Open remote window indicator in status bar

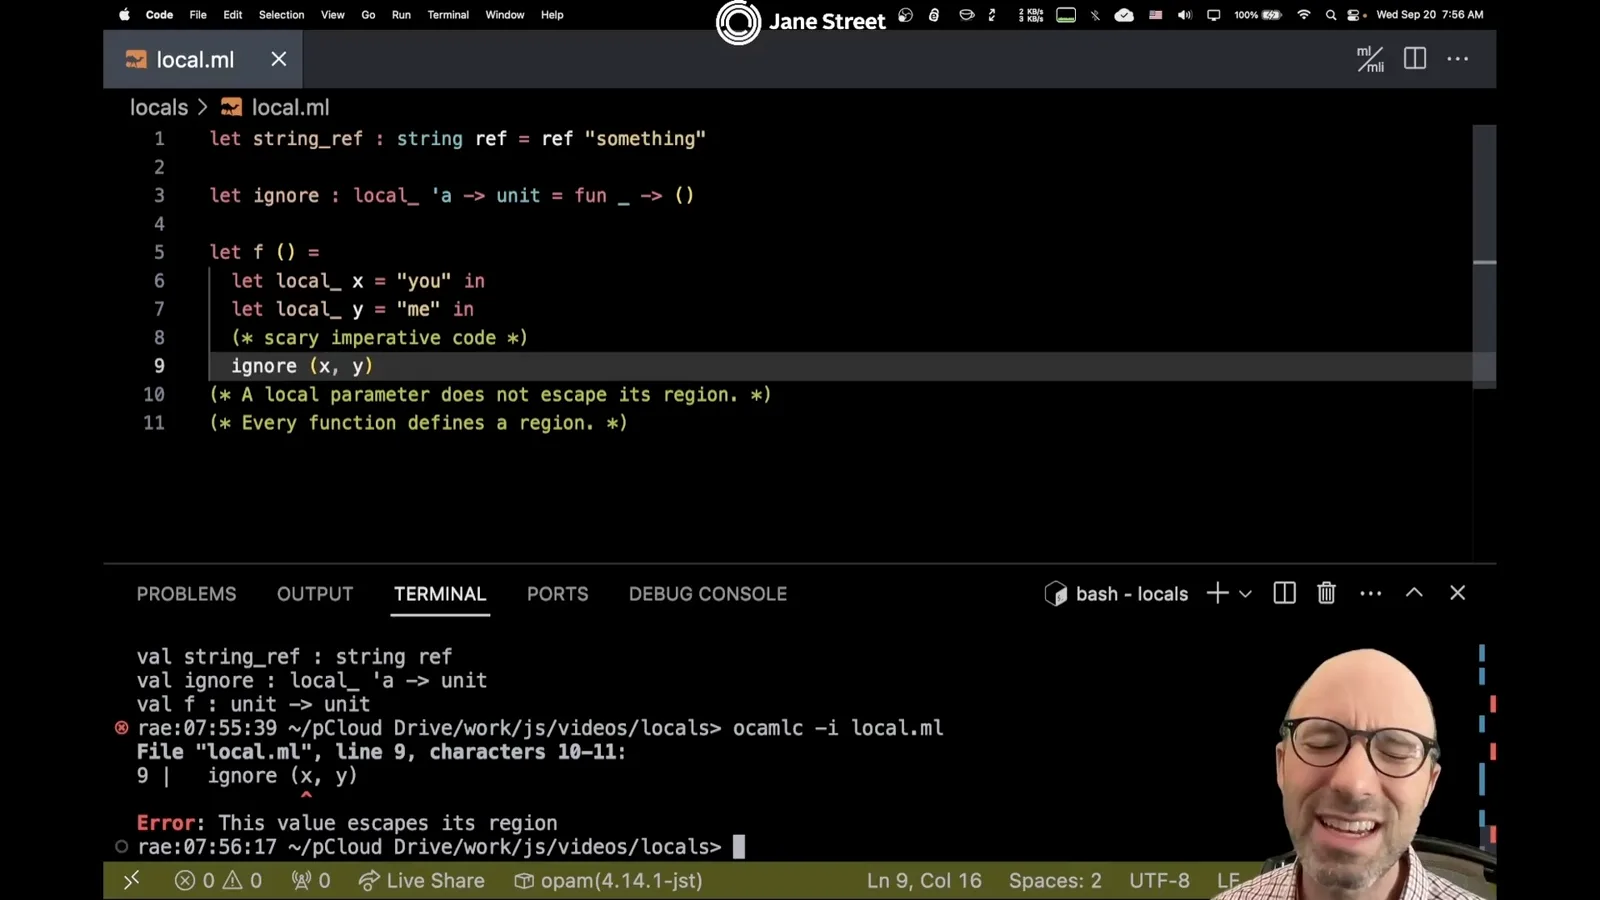coord(131,881)
